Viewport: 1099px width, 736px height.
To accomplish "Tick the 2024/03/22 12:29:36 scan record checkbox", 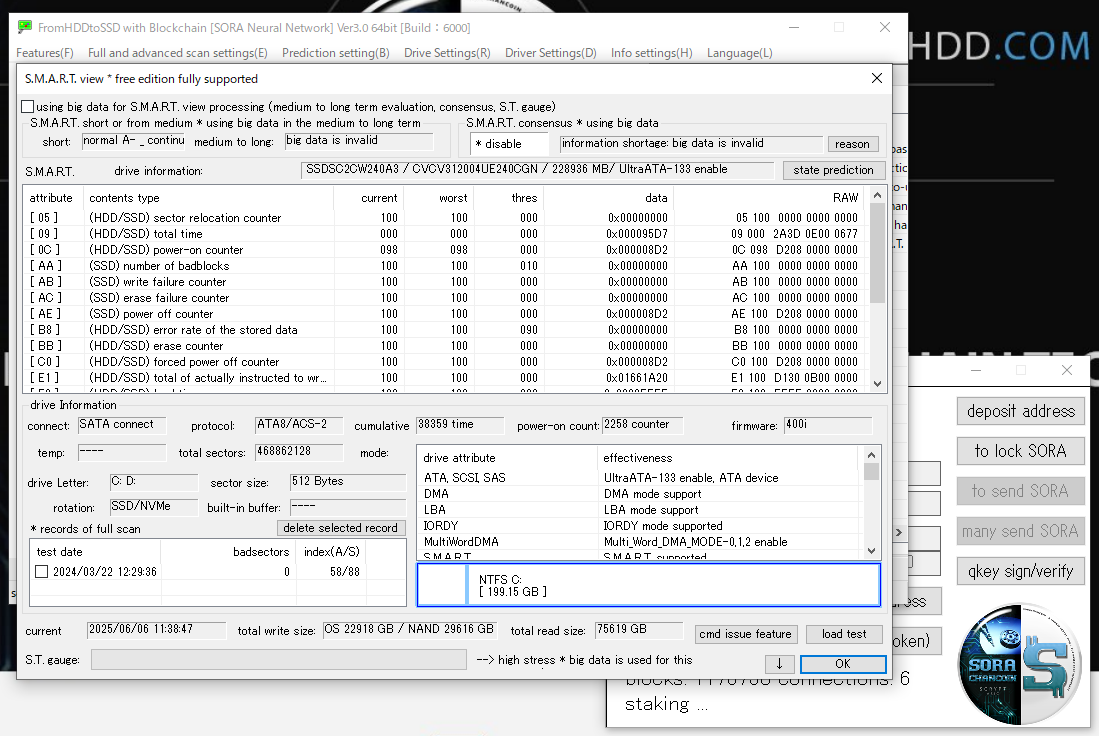I will pyautogui.click(x=42, y=571).
